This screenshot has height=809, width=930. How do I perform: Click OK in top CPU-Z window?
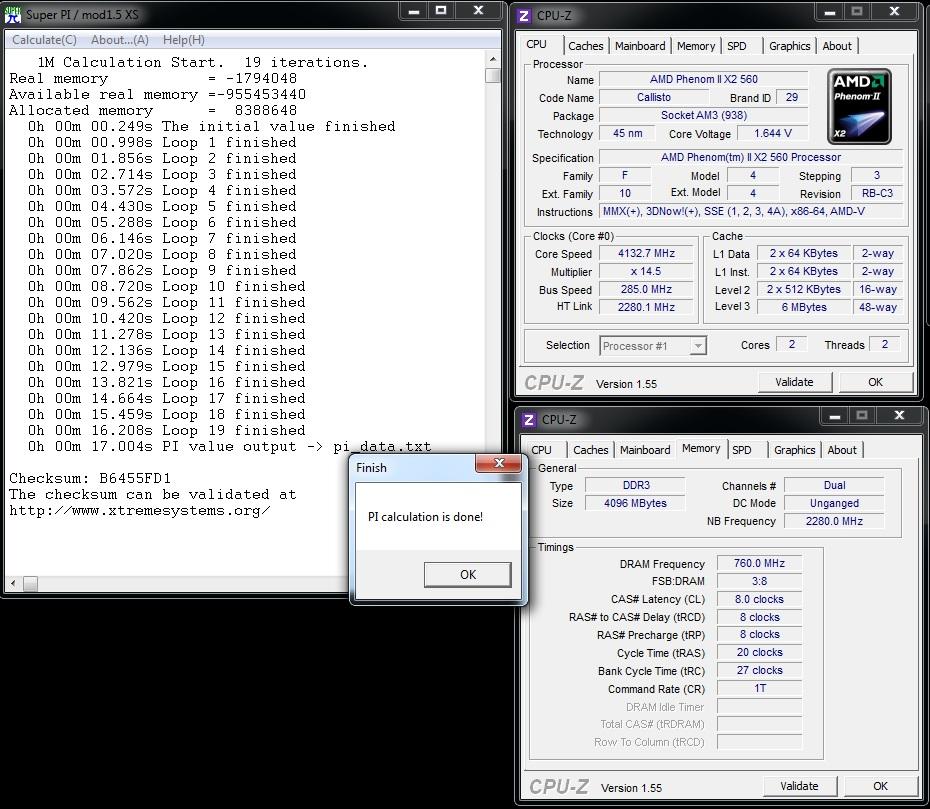pos(875,382)
